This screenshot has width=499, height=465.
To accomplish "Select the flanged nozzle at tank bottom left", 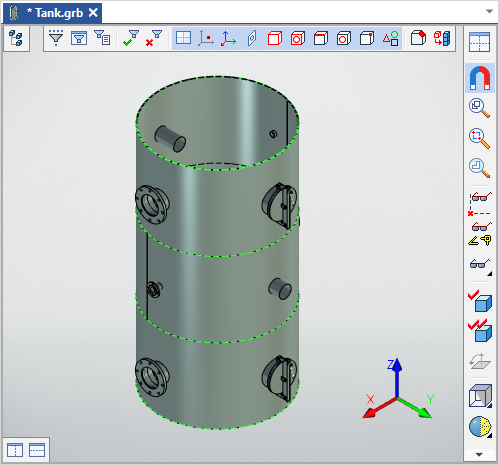I will 152,377.
